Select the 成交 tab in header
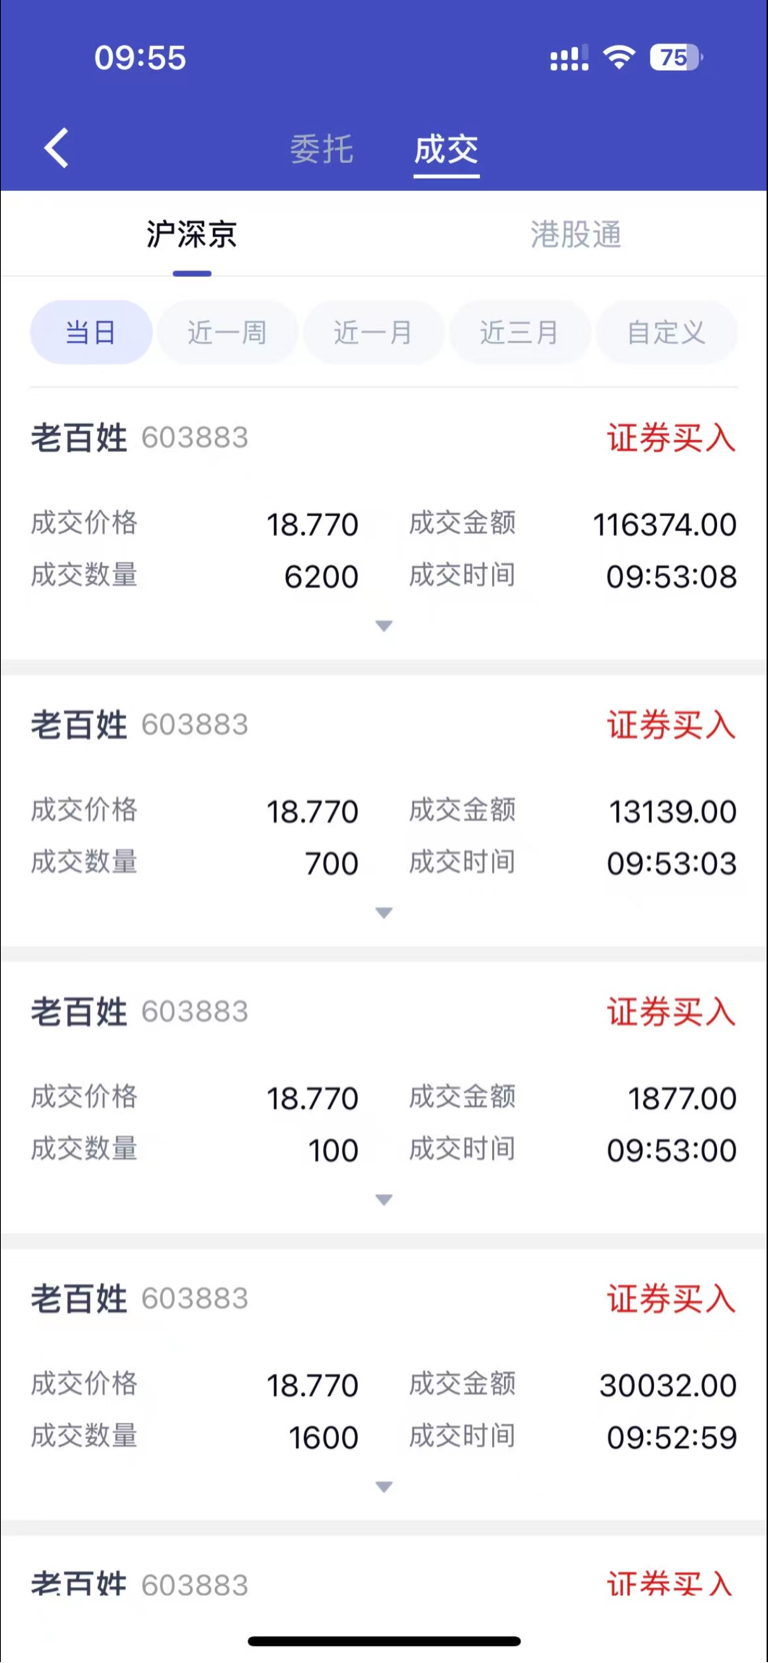The width and height of the screenshot is (768, 1663). pos(446,149)
